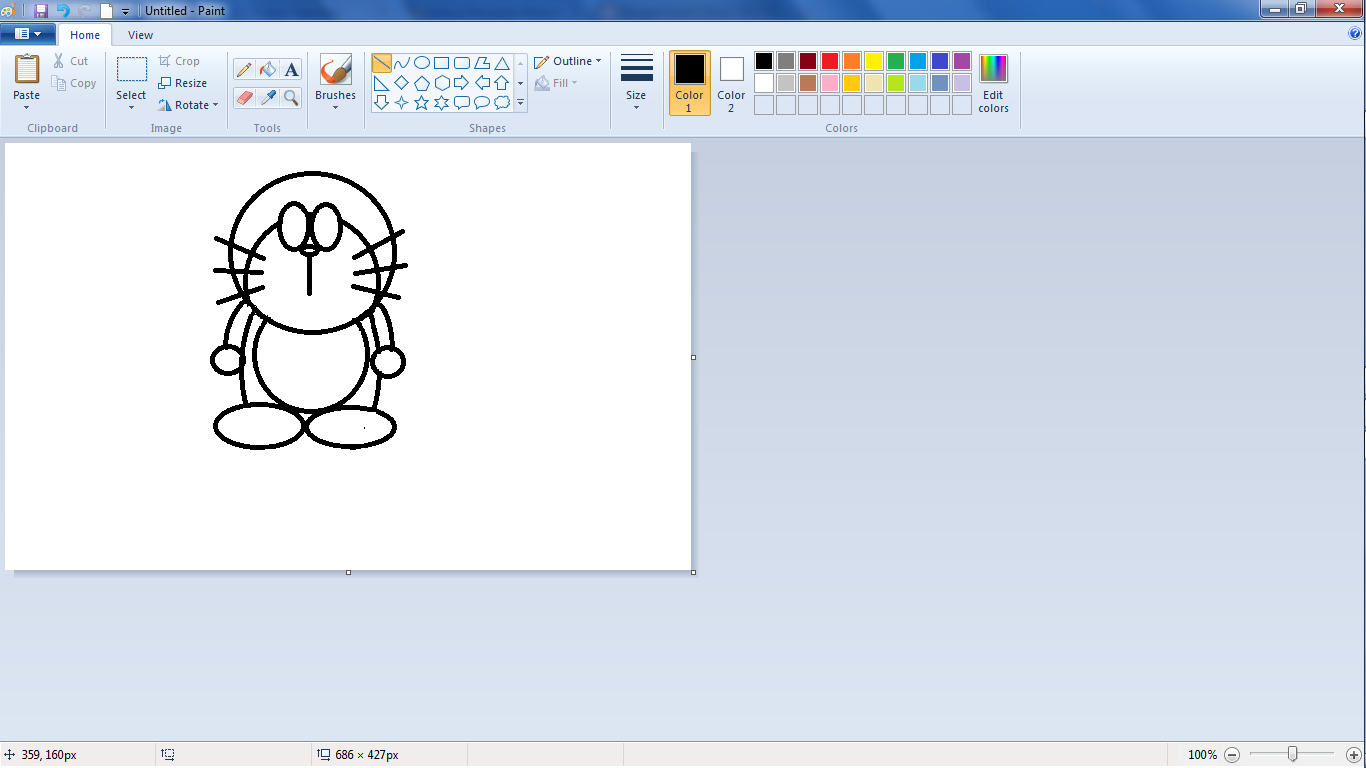Click the zoom in plus button

[1354, 755]
